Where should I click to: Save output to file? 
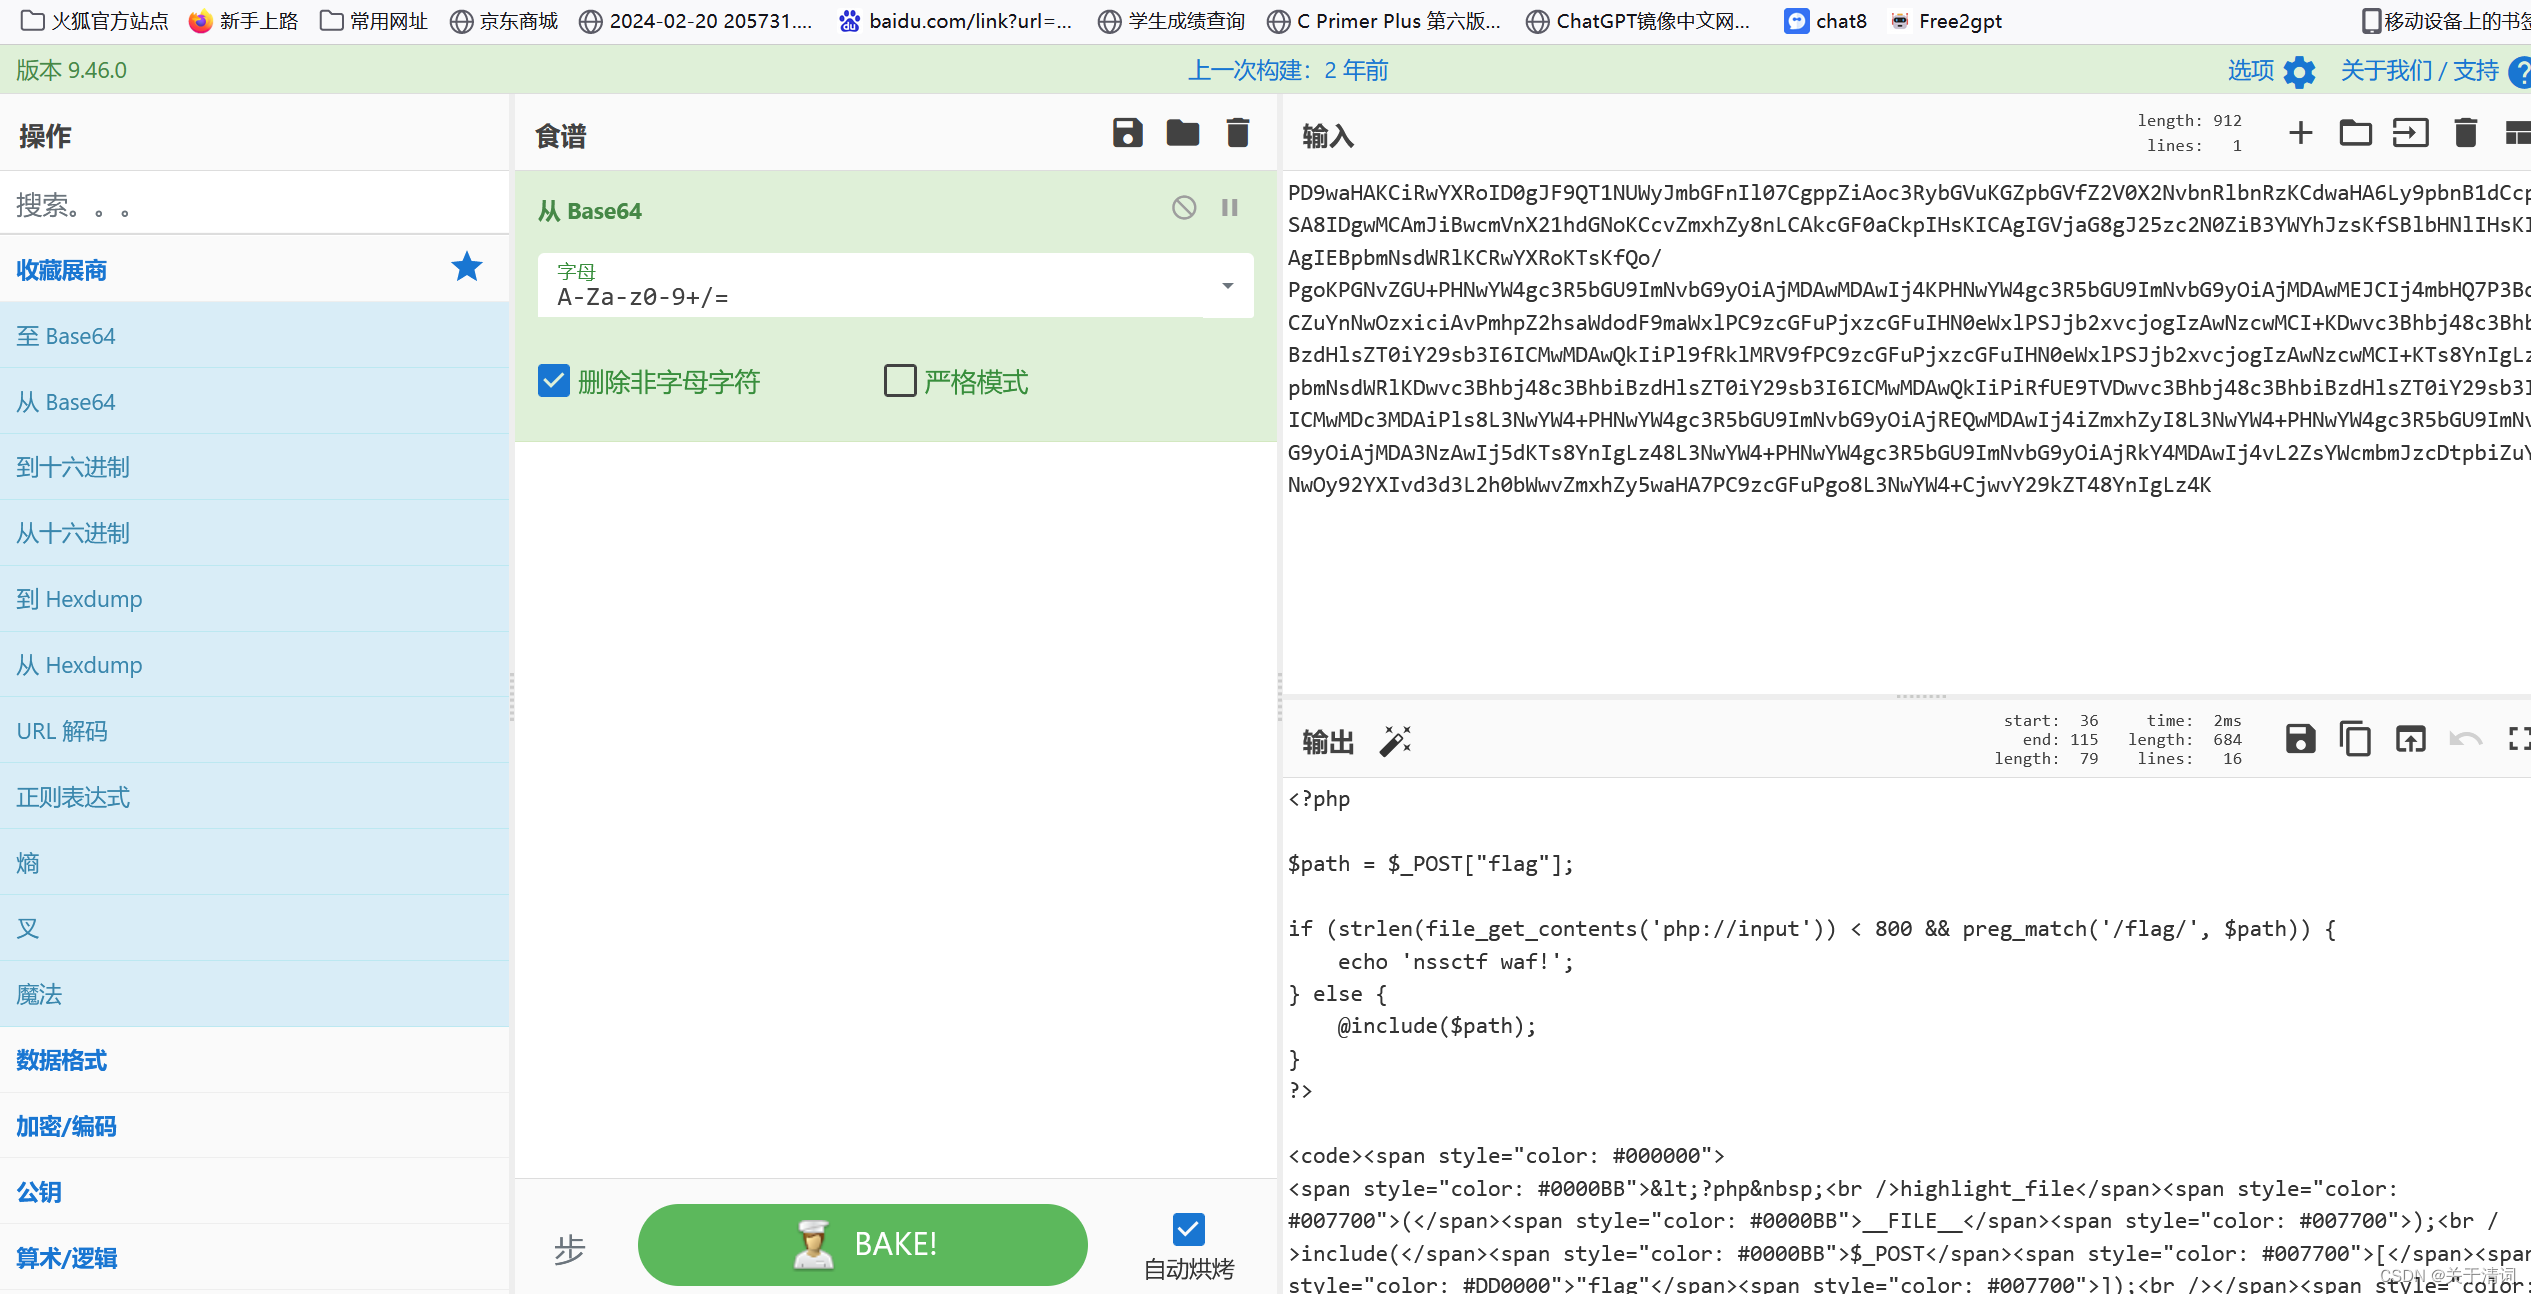[2300, 739]
